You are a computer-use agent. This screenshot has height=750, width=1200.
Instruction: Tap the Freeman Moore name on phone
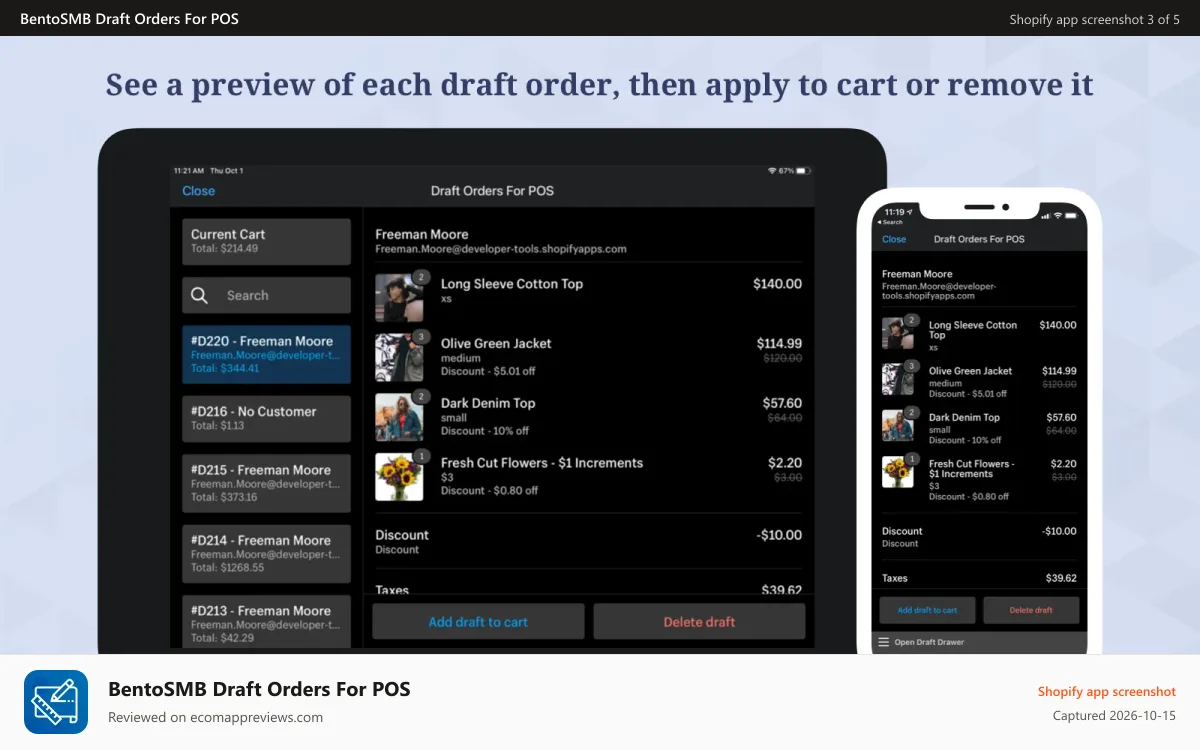917,274
